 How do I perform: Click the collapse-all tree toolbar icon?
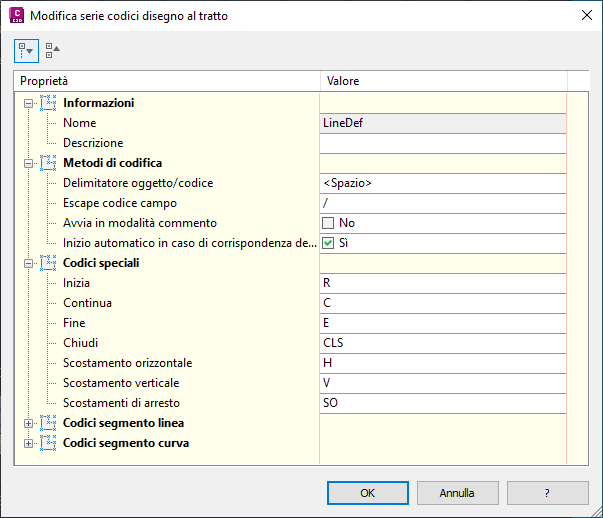pos(53,49)
